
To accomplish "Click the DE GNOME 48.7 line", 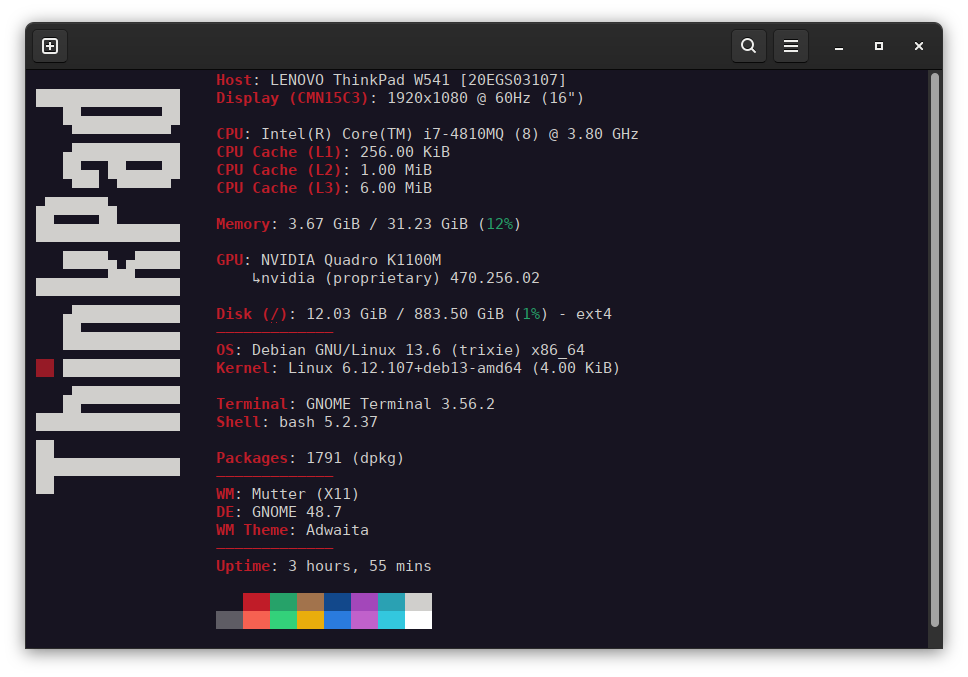I will coord(278,512).
